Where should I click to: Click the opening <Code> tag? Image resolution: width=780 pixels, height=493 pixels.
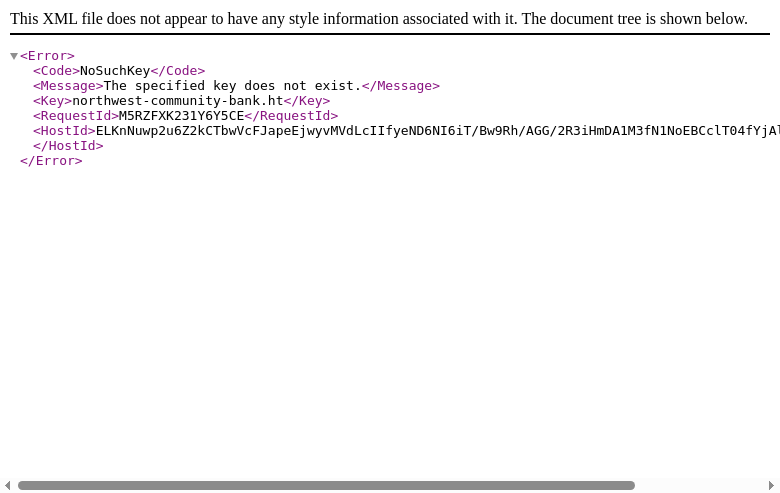[56, 71]
